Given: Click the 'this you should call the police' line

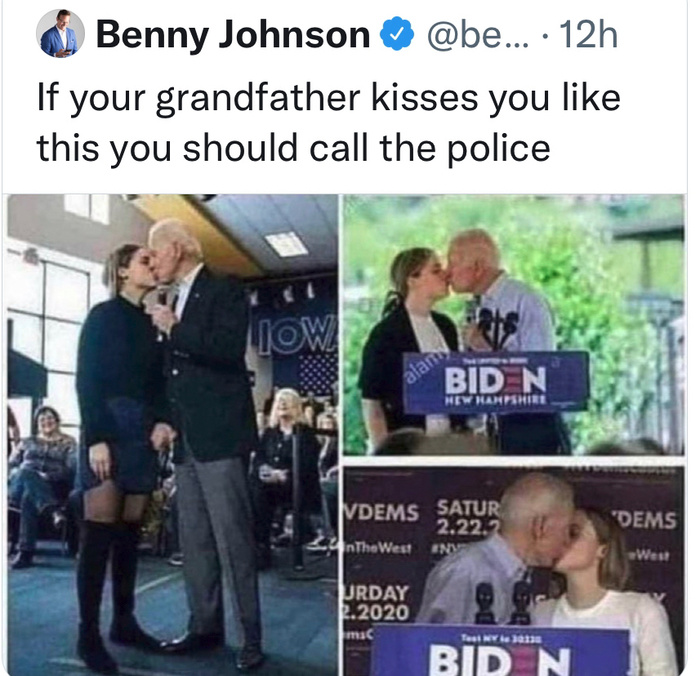Looking at the screenshot, I should coord(293,148).
